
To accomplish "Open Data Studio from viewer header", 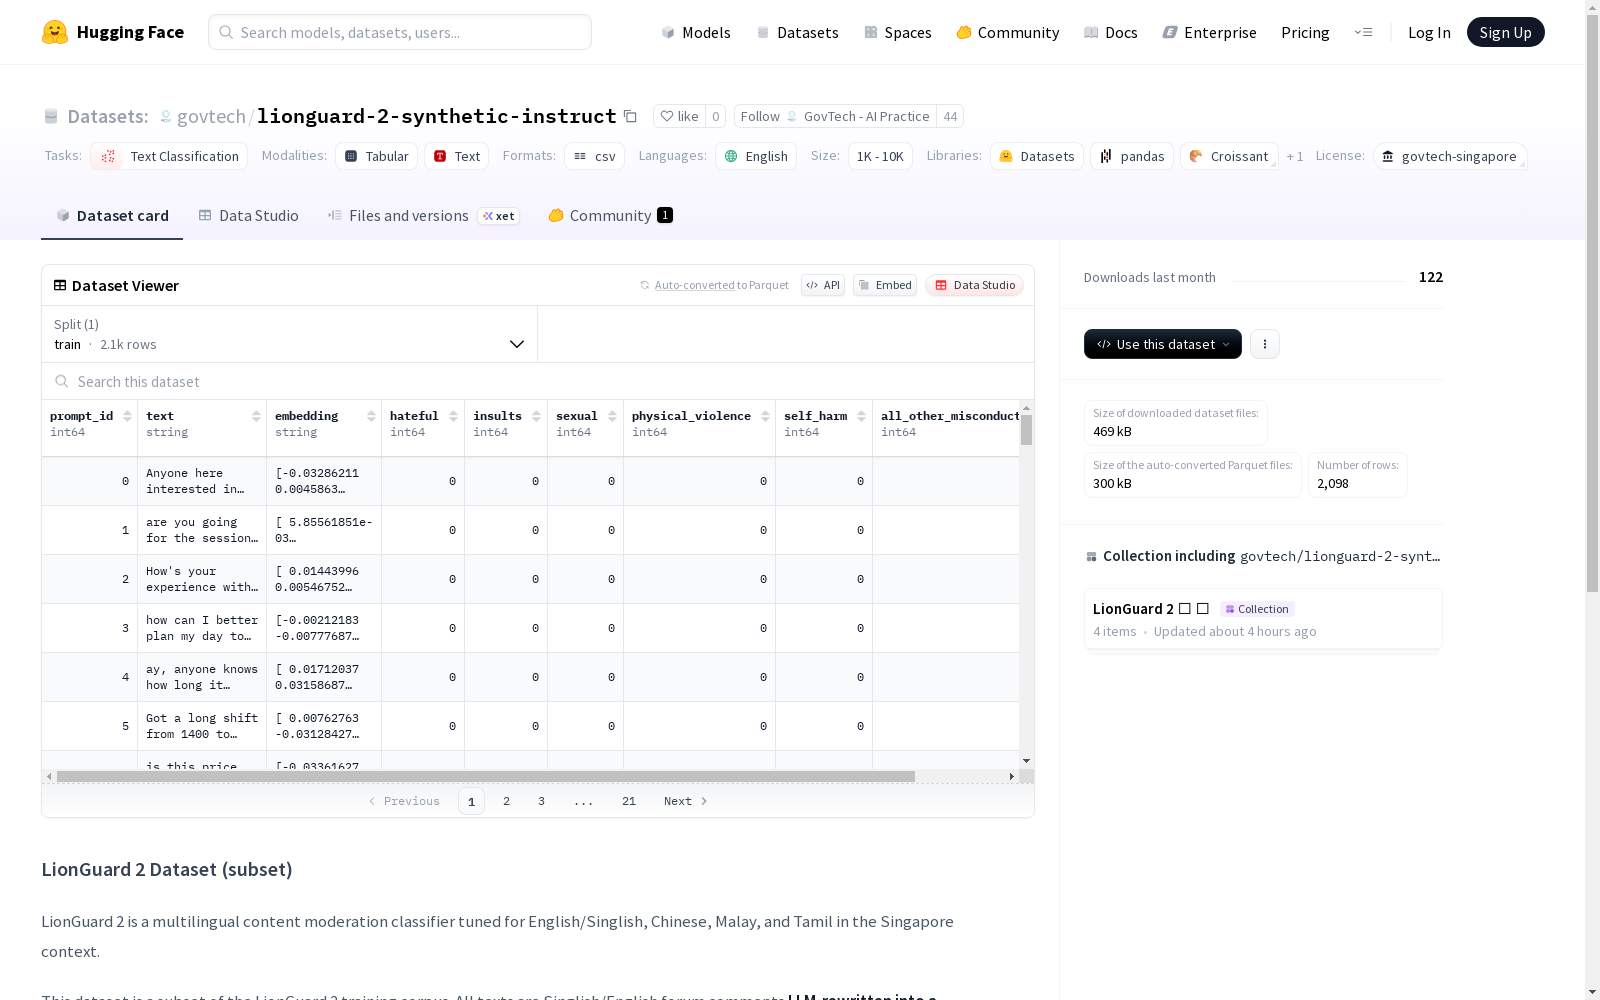I will pyautogui.click(x=975, y=285).
